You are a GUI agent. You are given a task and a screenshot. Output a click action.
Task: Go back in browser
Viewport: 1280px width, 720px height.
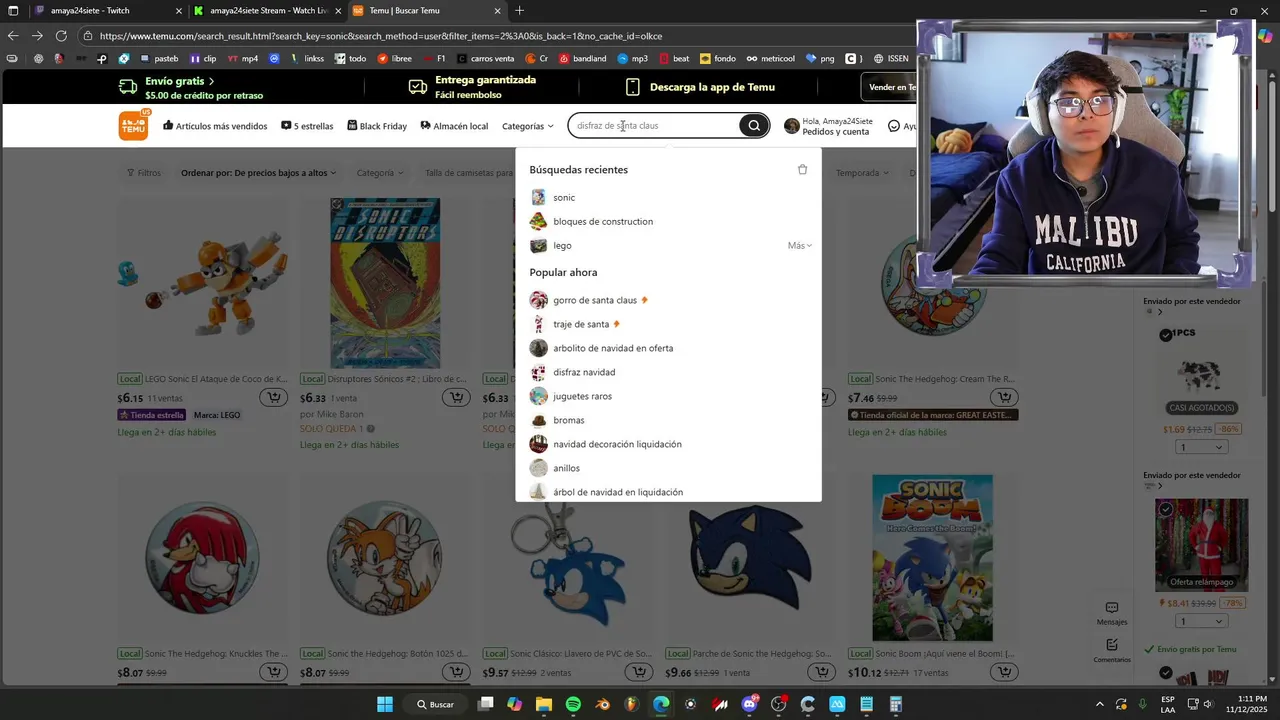(x=13, y=36)
